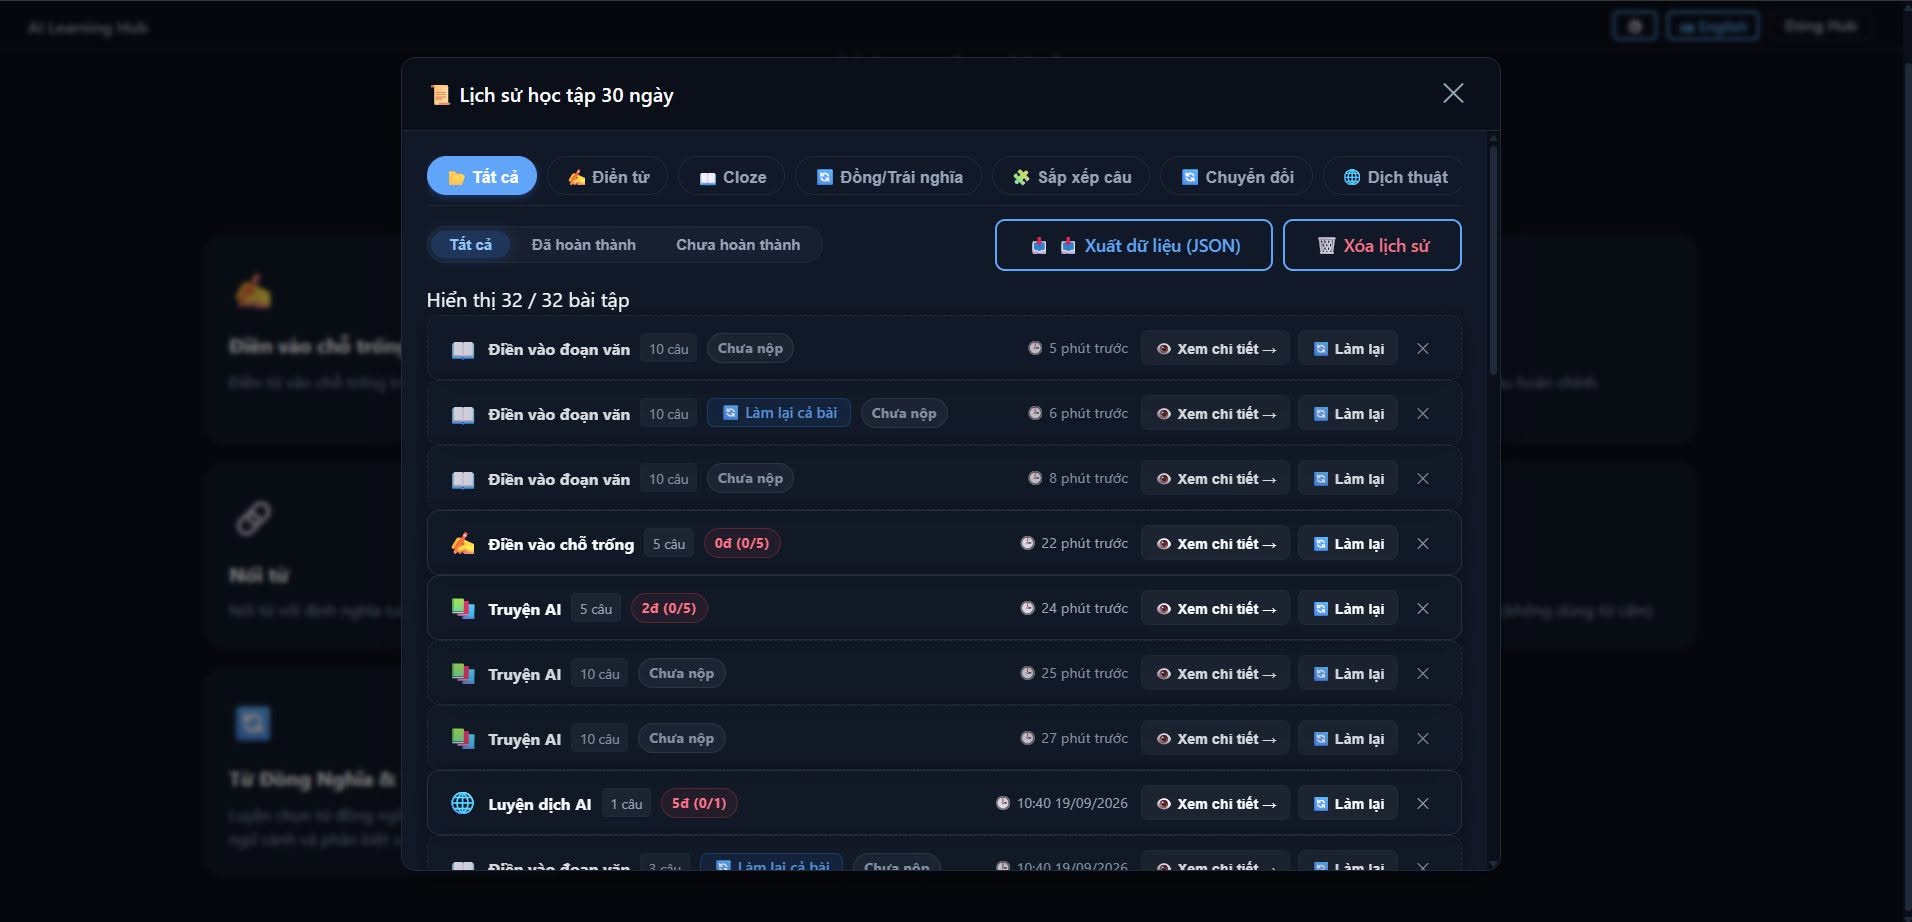
Task: Click the 0đ (0/5) score badge
Action: (x=742, y=543)
